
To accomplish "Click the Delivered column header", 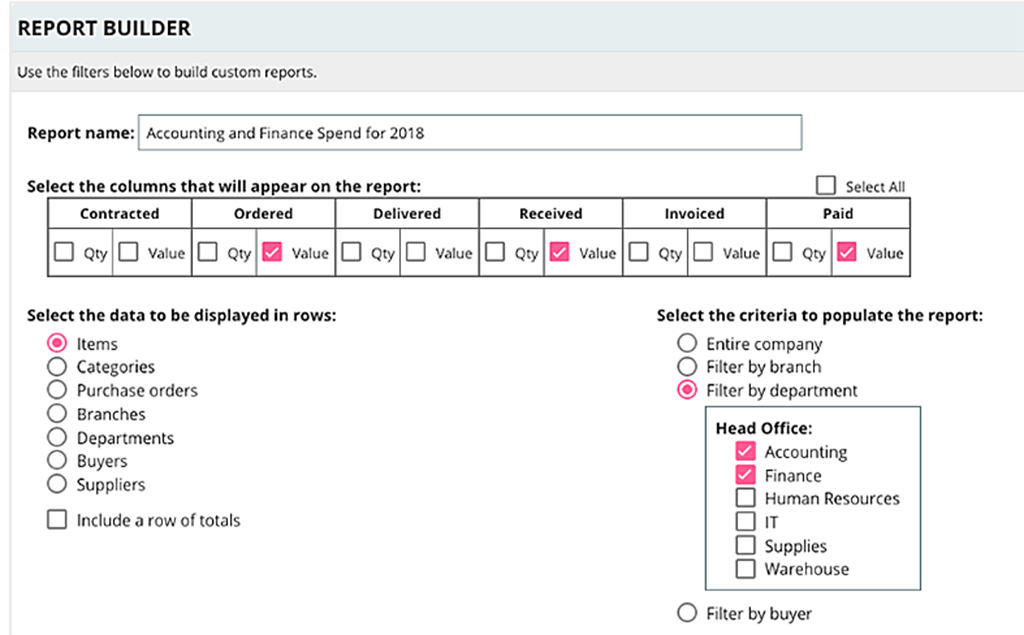I will click(x=407, y=214).
